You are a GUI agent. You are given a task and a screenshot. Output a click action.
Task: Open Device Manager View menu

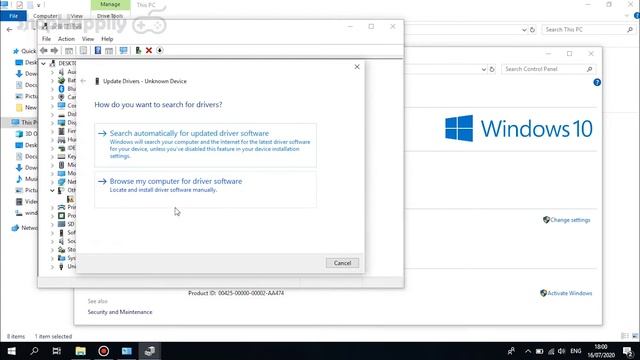(88, 39)
